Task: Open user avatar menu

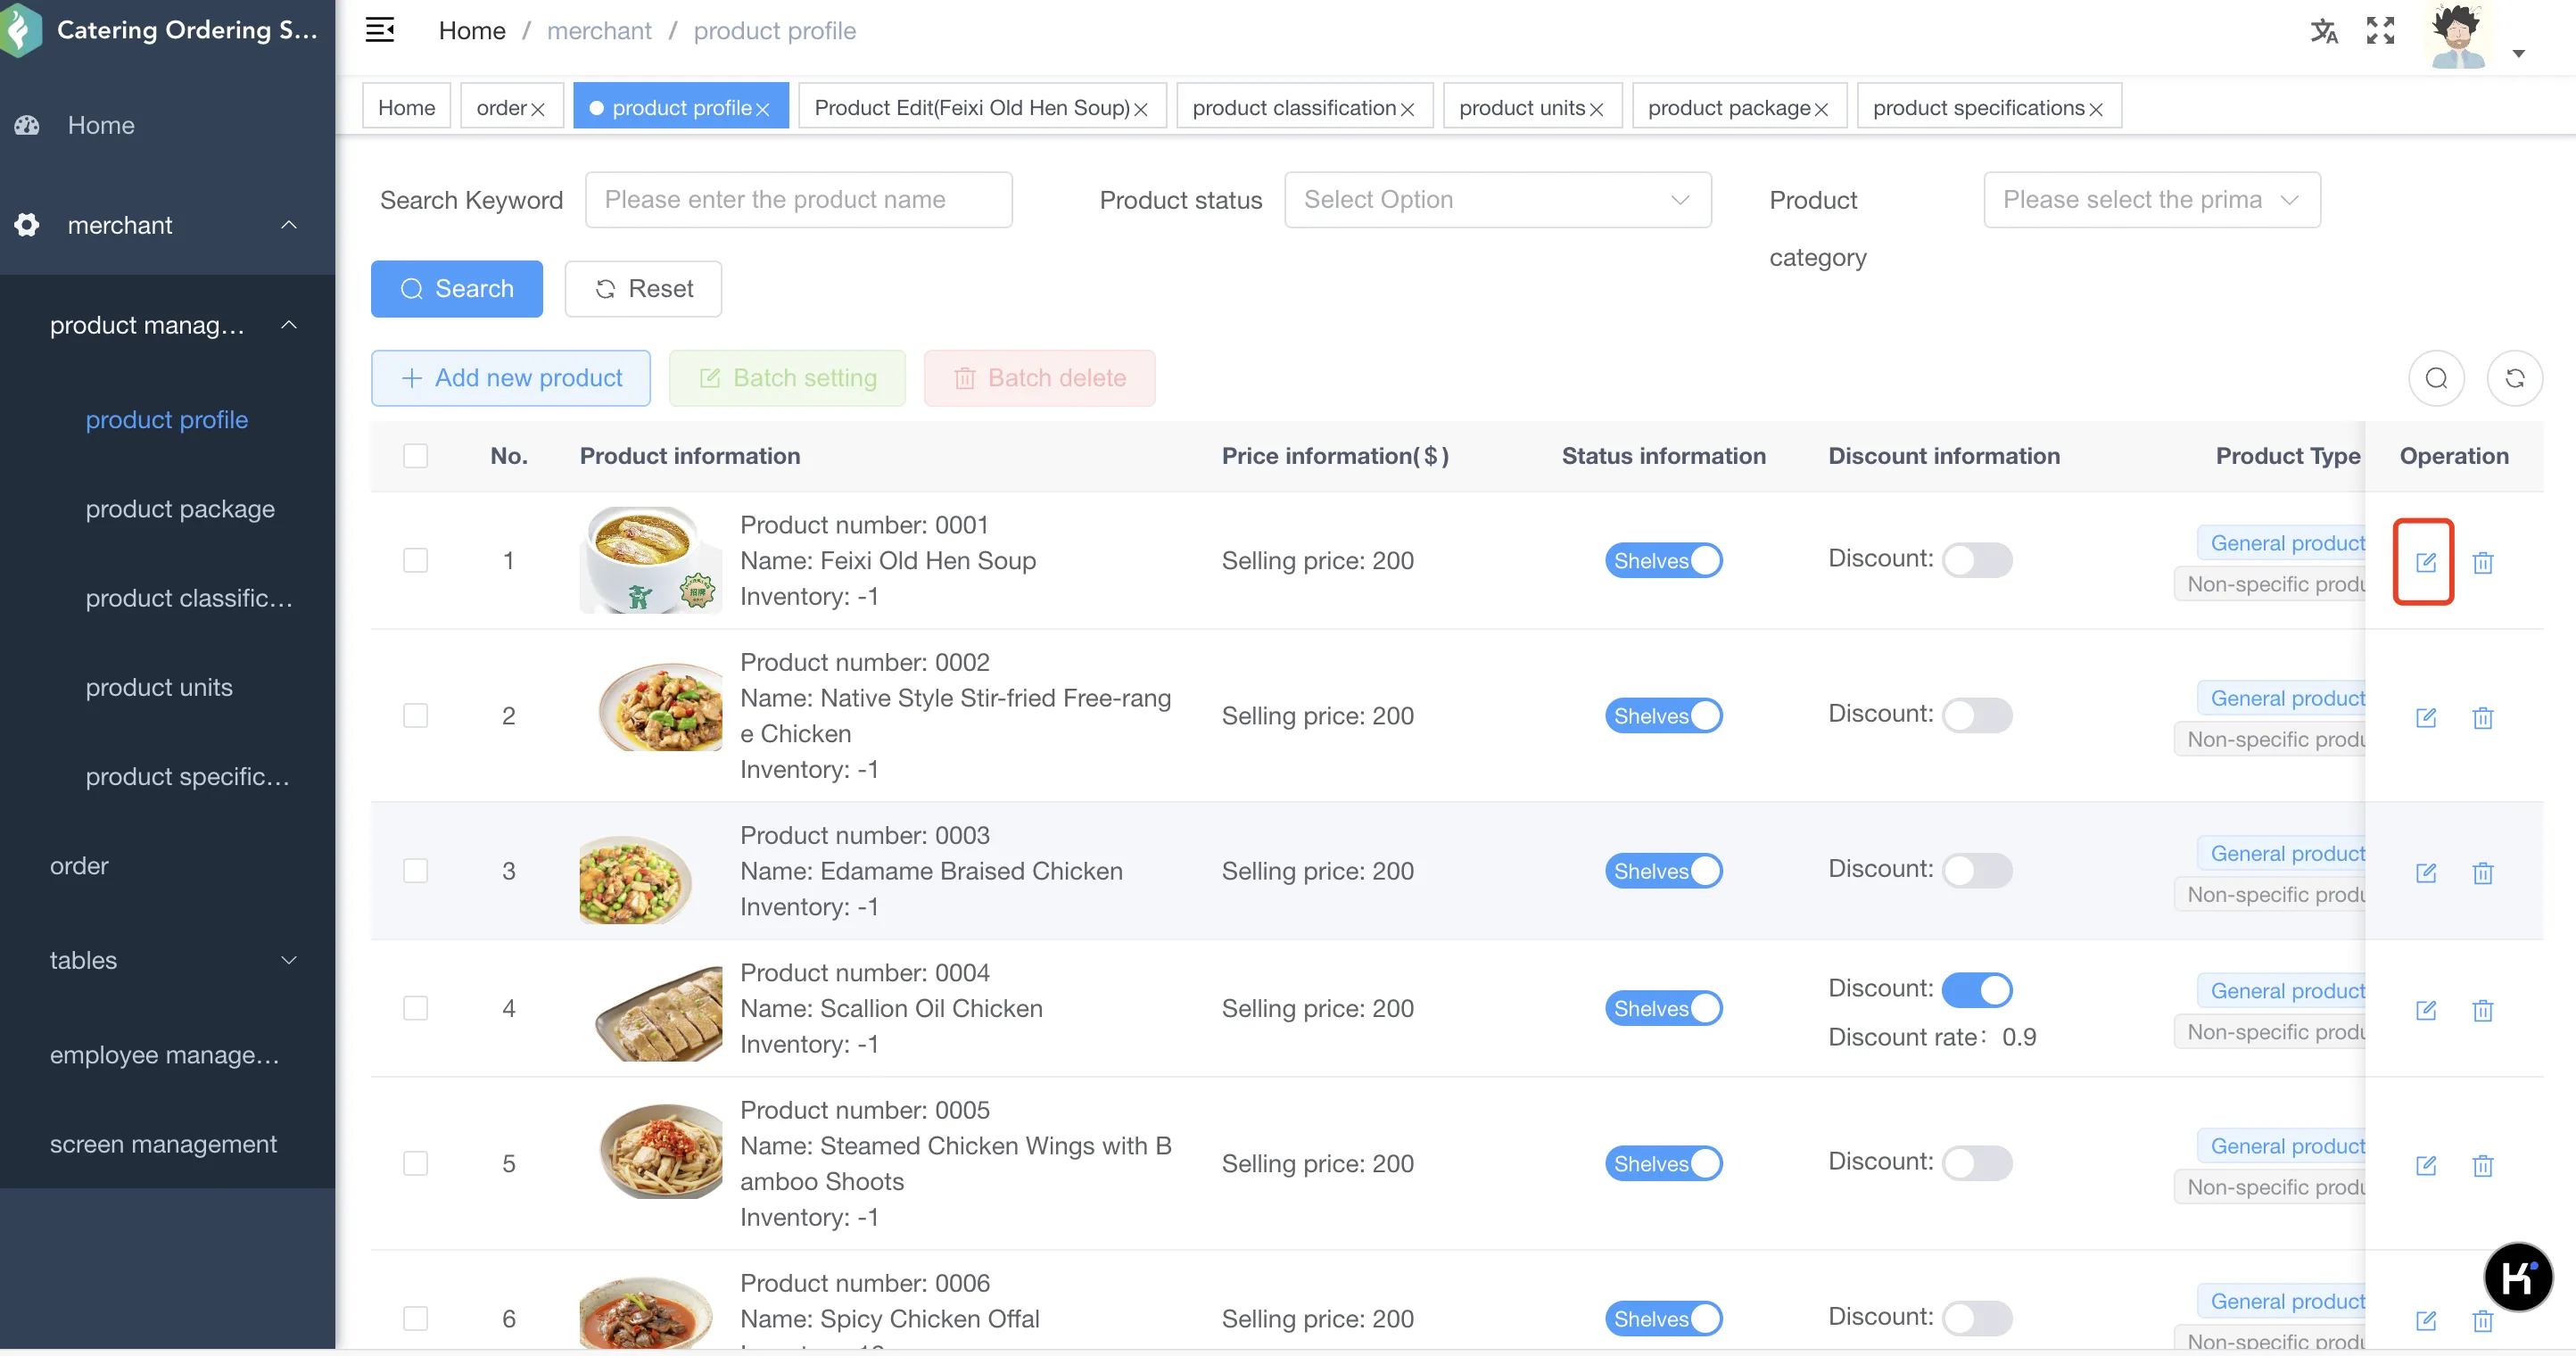Action: click(2457, 36)
